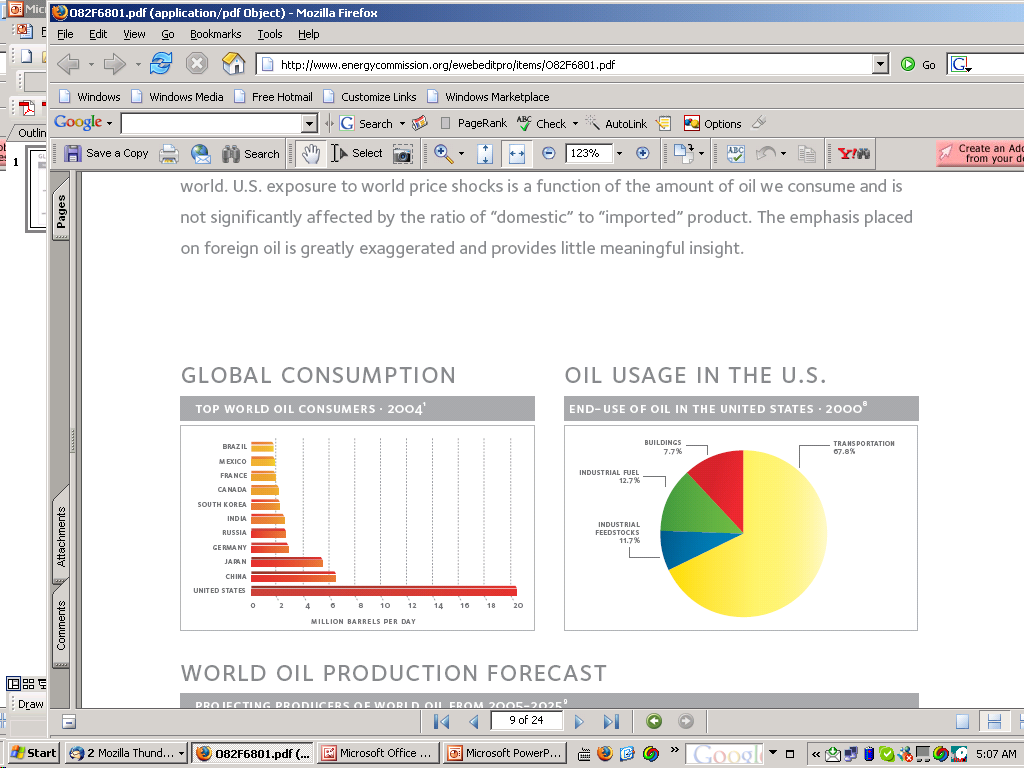
Task: Go to Firefox home page icon
Action: 233,64
